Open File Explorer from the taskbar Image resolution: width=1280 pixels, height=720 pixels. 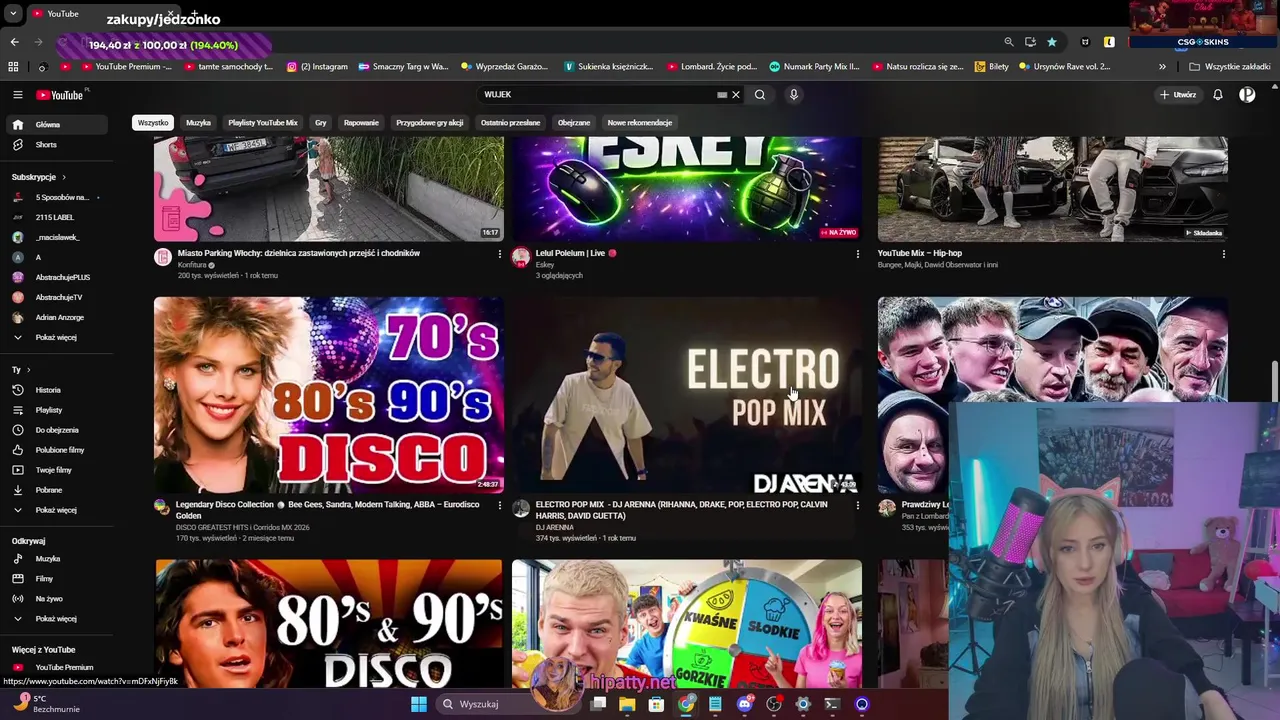coord(627,704)
